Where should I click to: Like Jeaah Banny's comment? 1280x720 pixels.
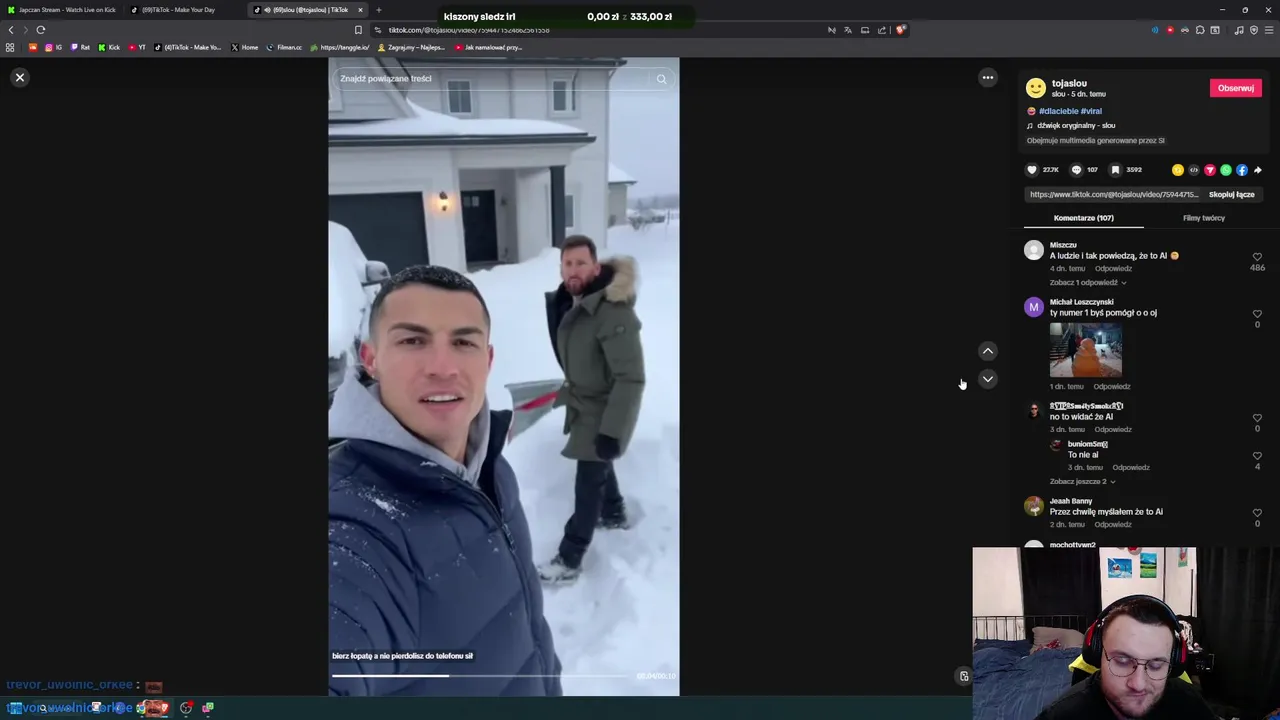click(1257, 513)
